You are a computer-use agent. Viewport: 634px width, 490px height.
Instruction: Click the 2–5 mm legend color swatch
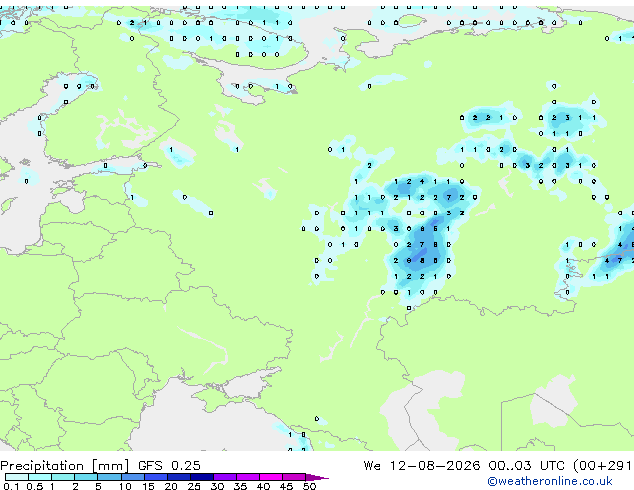tap(86, 477)
